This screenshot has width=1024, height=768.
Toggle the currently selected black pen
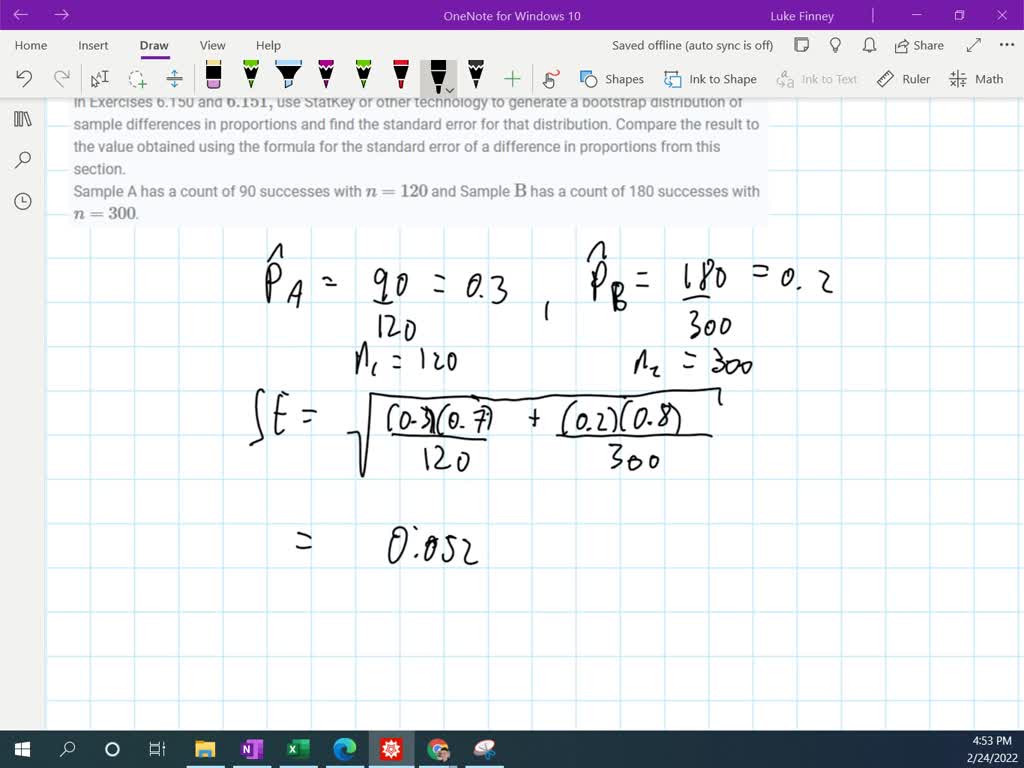[436, 74]
